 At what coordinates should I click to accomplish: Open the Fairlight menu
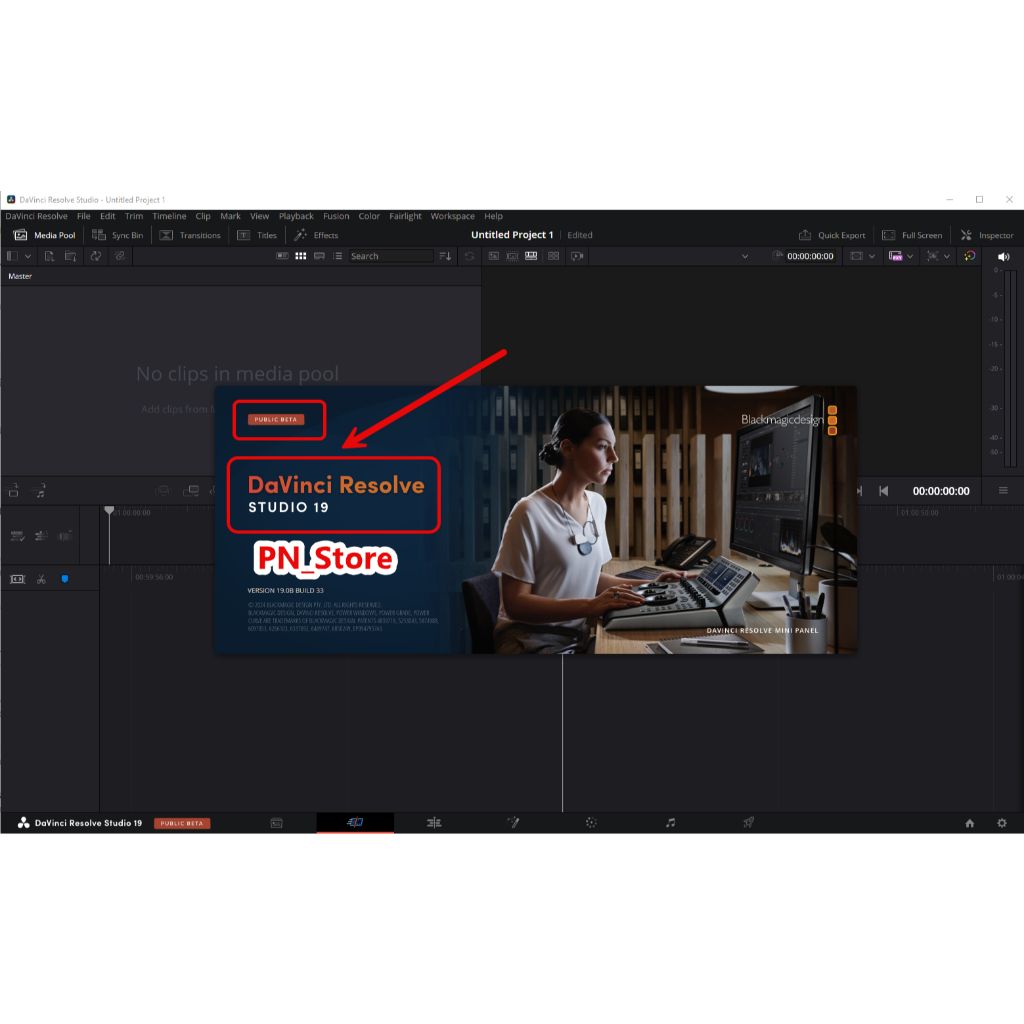405,216
